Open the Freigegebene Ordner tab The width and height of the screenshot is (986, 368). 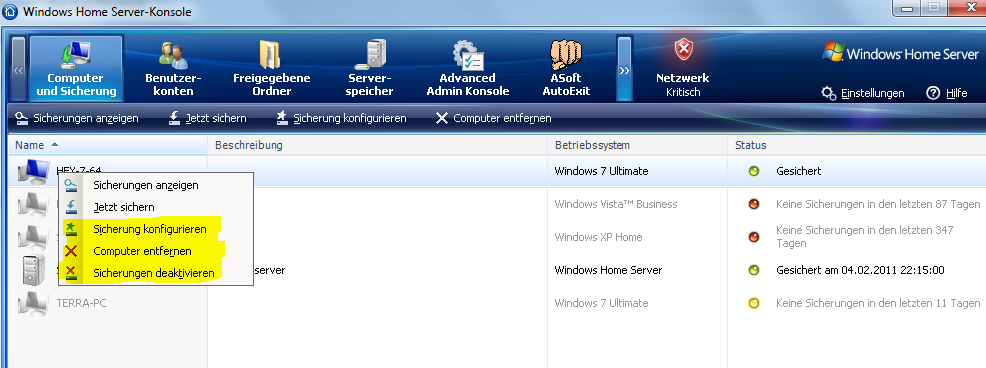[x=272, y=68]
